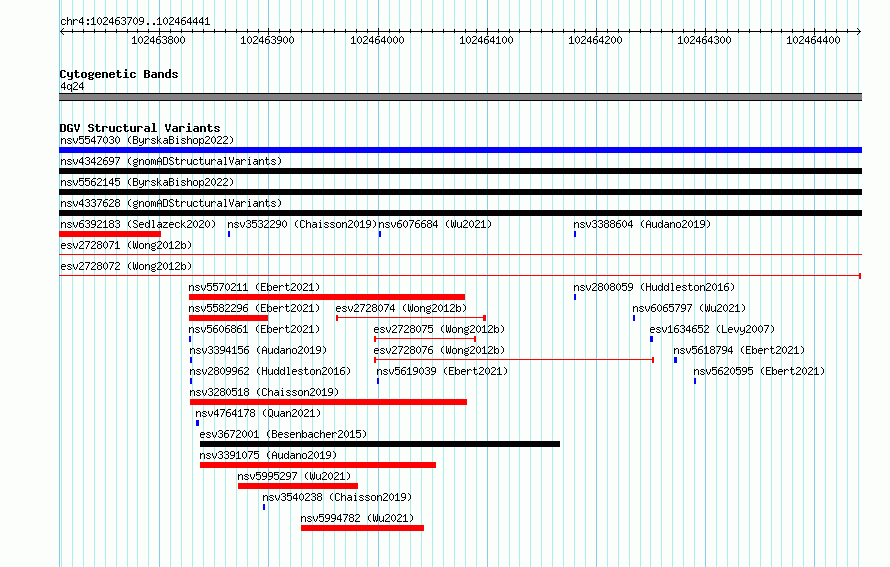
Task: Open nsv3394156 (Audano2019) label
Action: click(258, 350)
